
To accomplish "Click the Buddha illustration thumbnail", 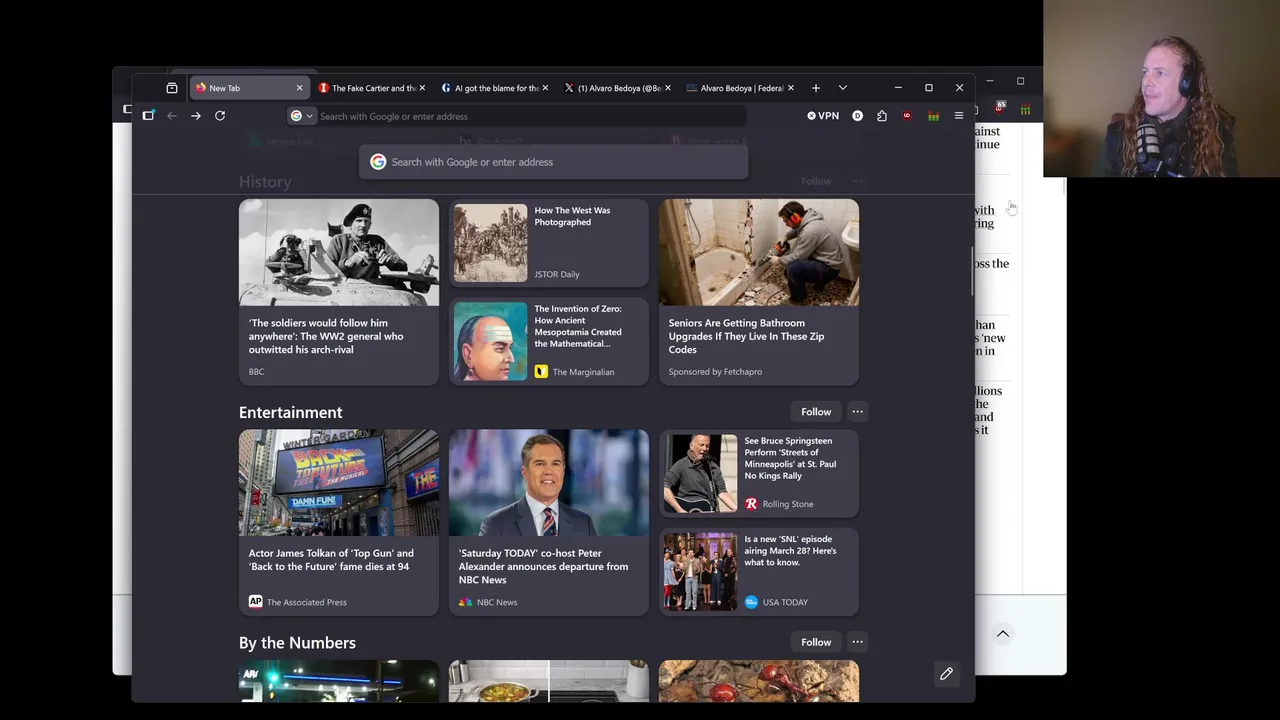I will [x=490, y=340].
